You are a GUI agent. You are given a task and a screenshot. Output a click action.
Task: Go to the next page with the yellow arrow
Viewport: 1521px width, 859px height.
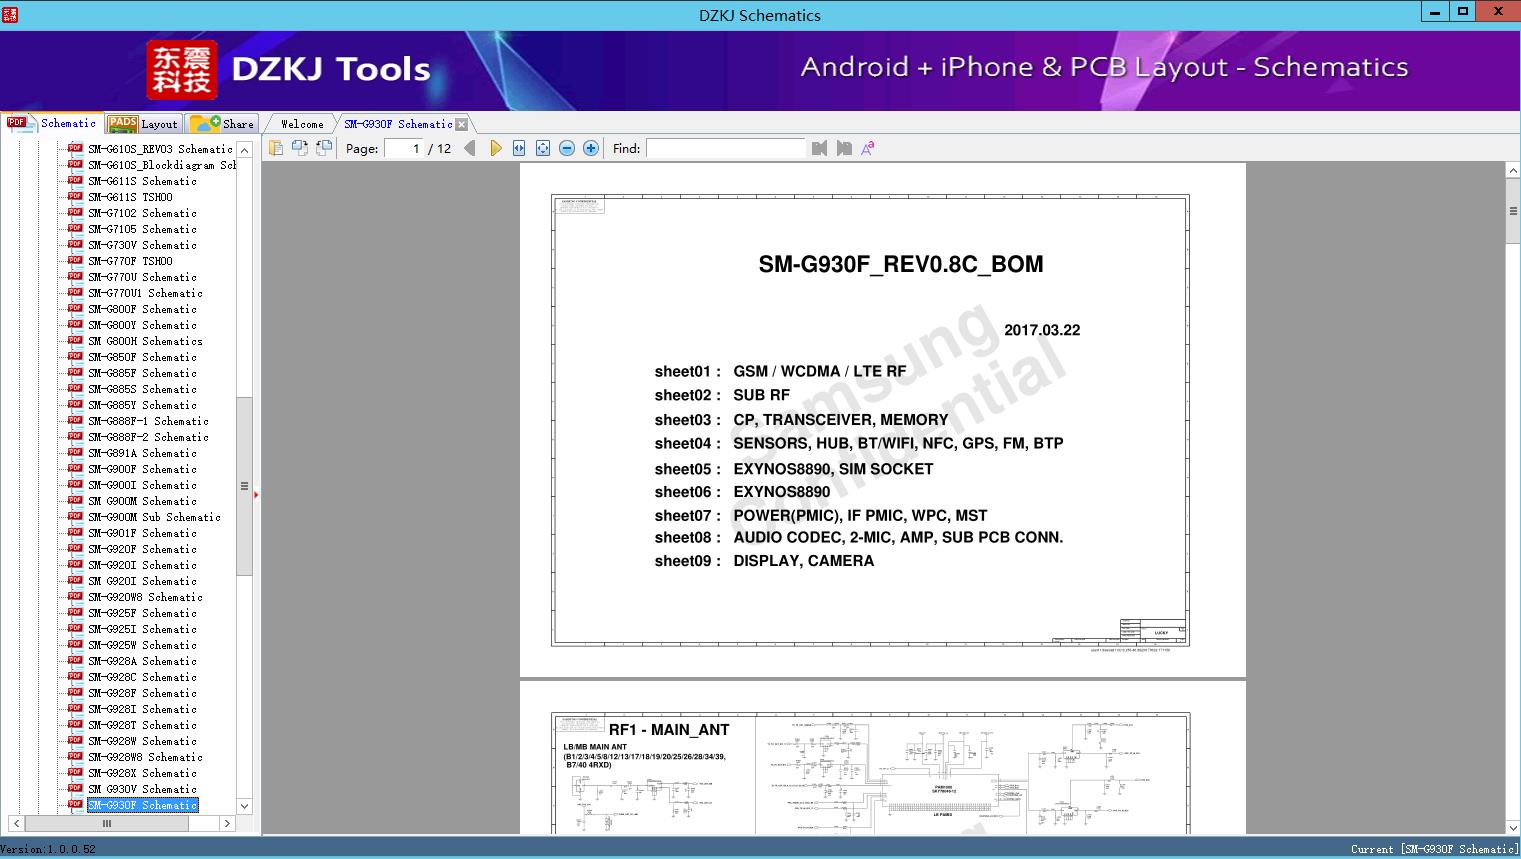[x=495, y=148]
